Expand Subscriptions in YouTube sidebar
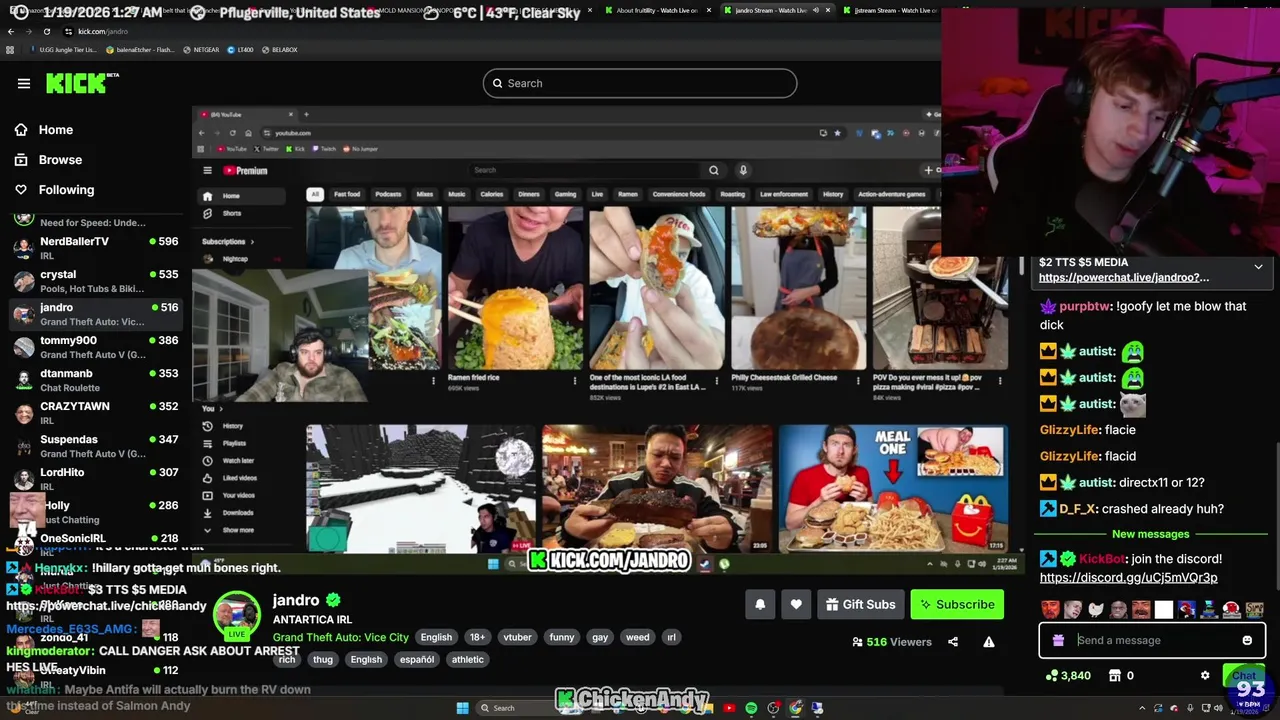The width and height of the screenshot is (1280, 720). (228, 241)
